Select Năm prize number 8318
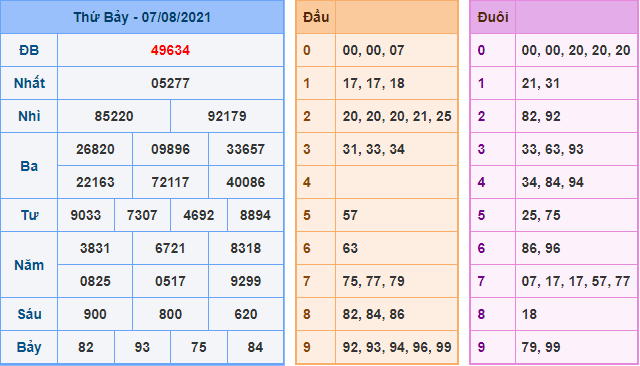This screenshot has height=366, width=640. [246, 248]
